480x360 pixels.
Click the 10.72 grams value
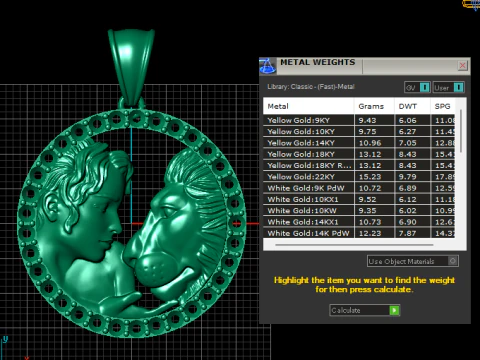[370, 188]
